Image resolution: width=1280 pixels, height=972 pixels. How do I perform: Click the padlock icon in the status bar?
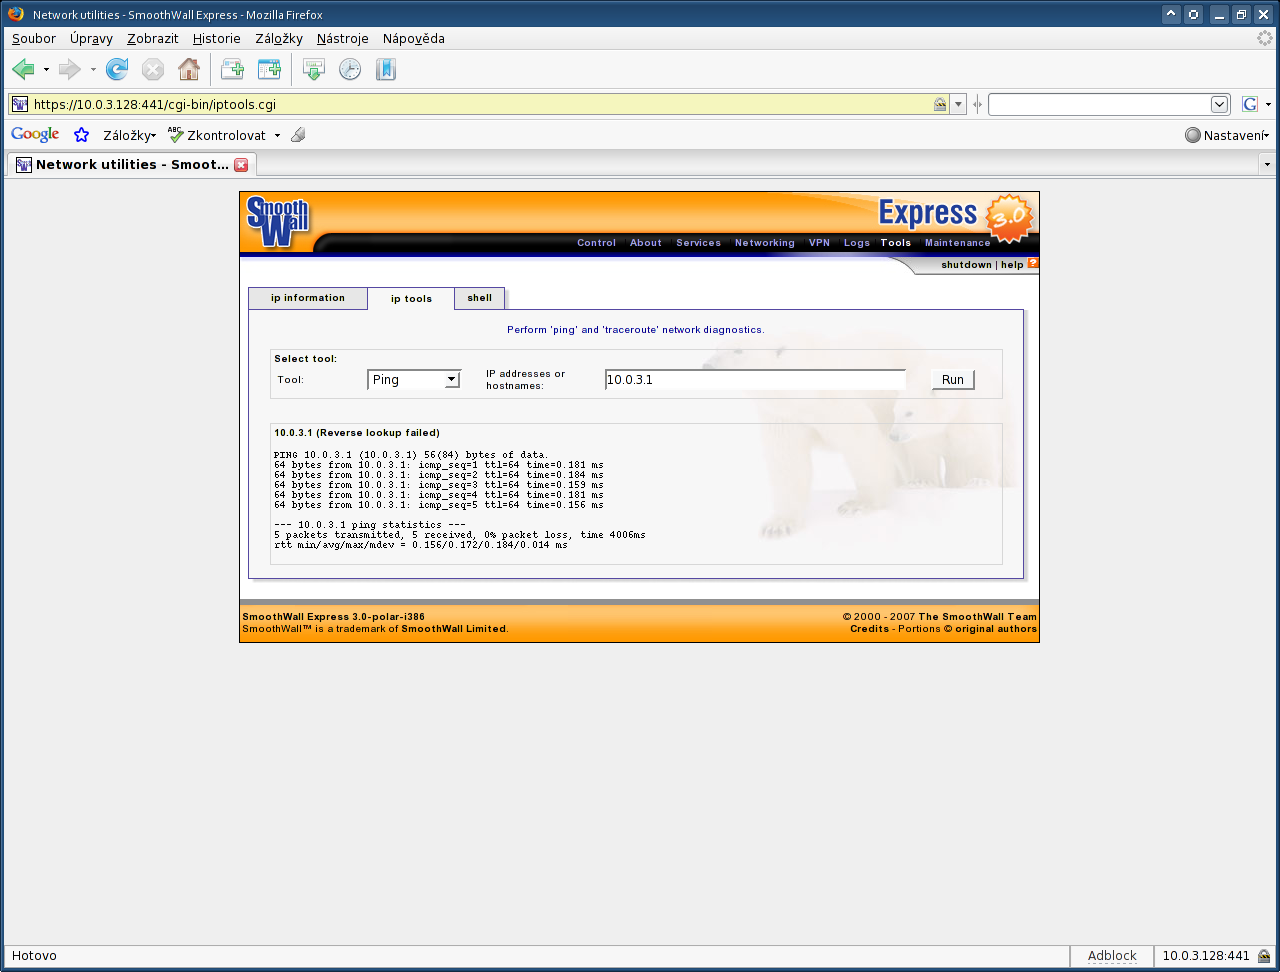pyautogui.click(x=1264, y=956)
